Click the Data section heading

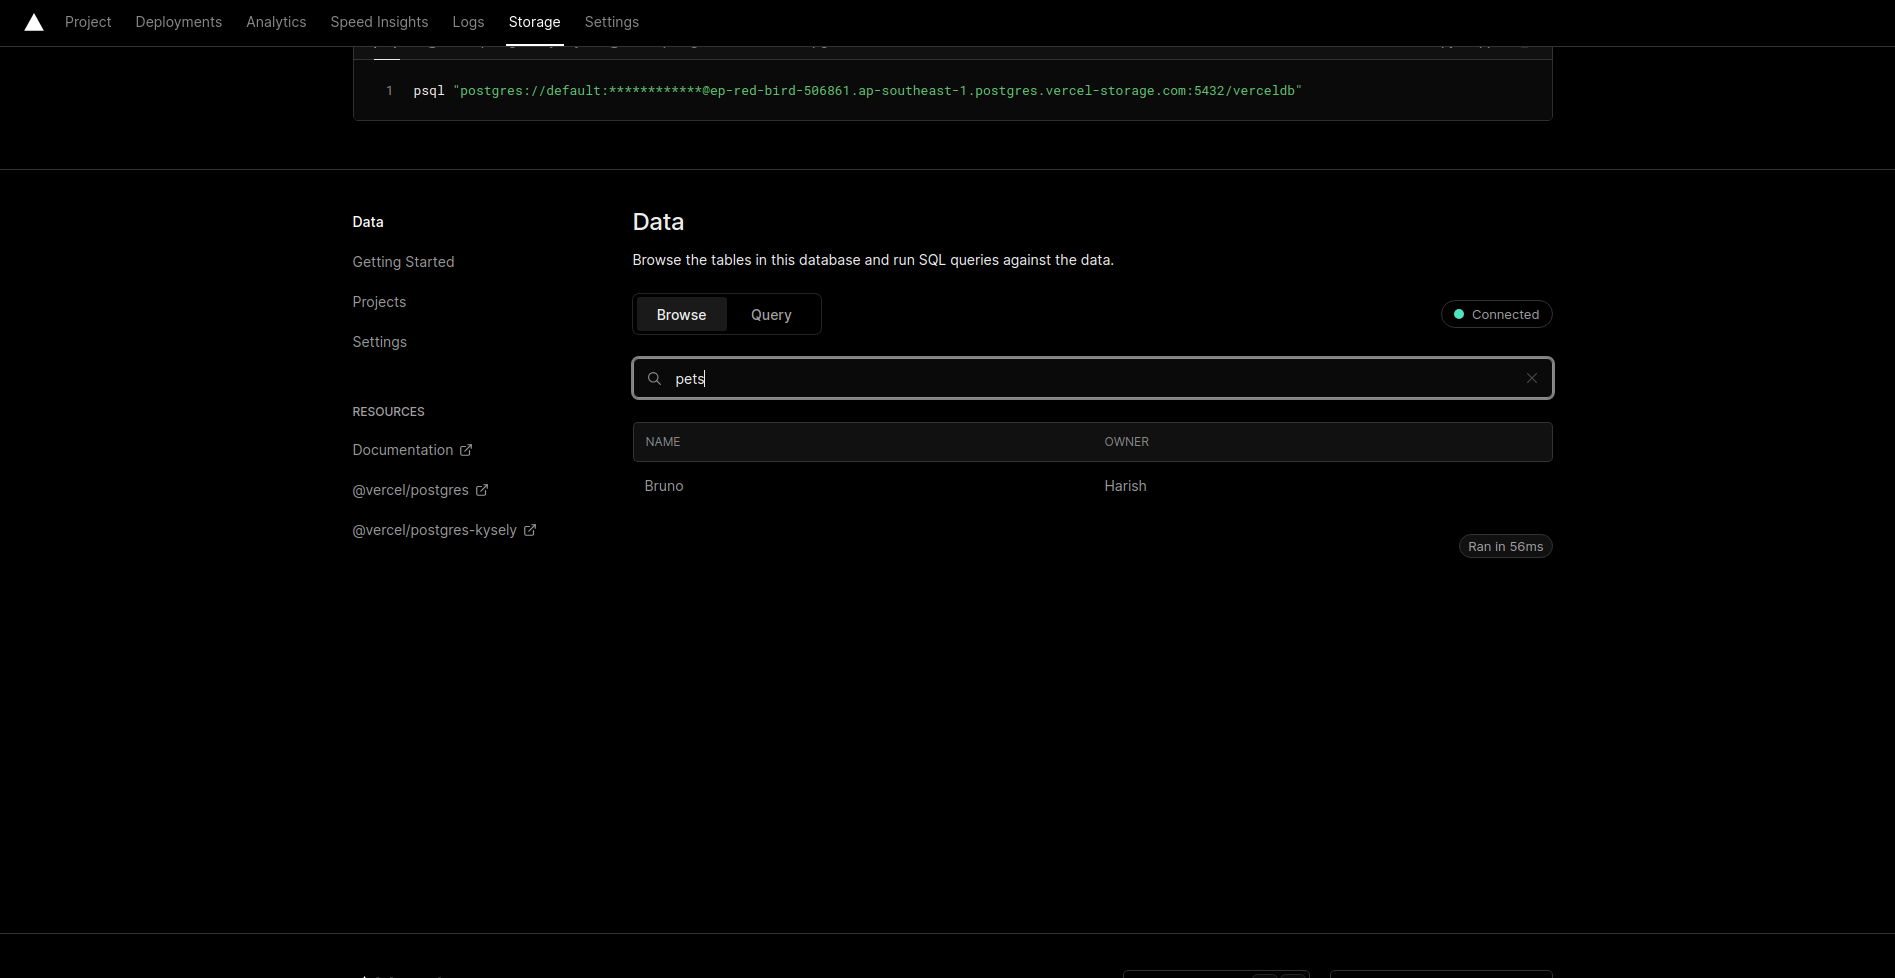658,222
